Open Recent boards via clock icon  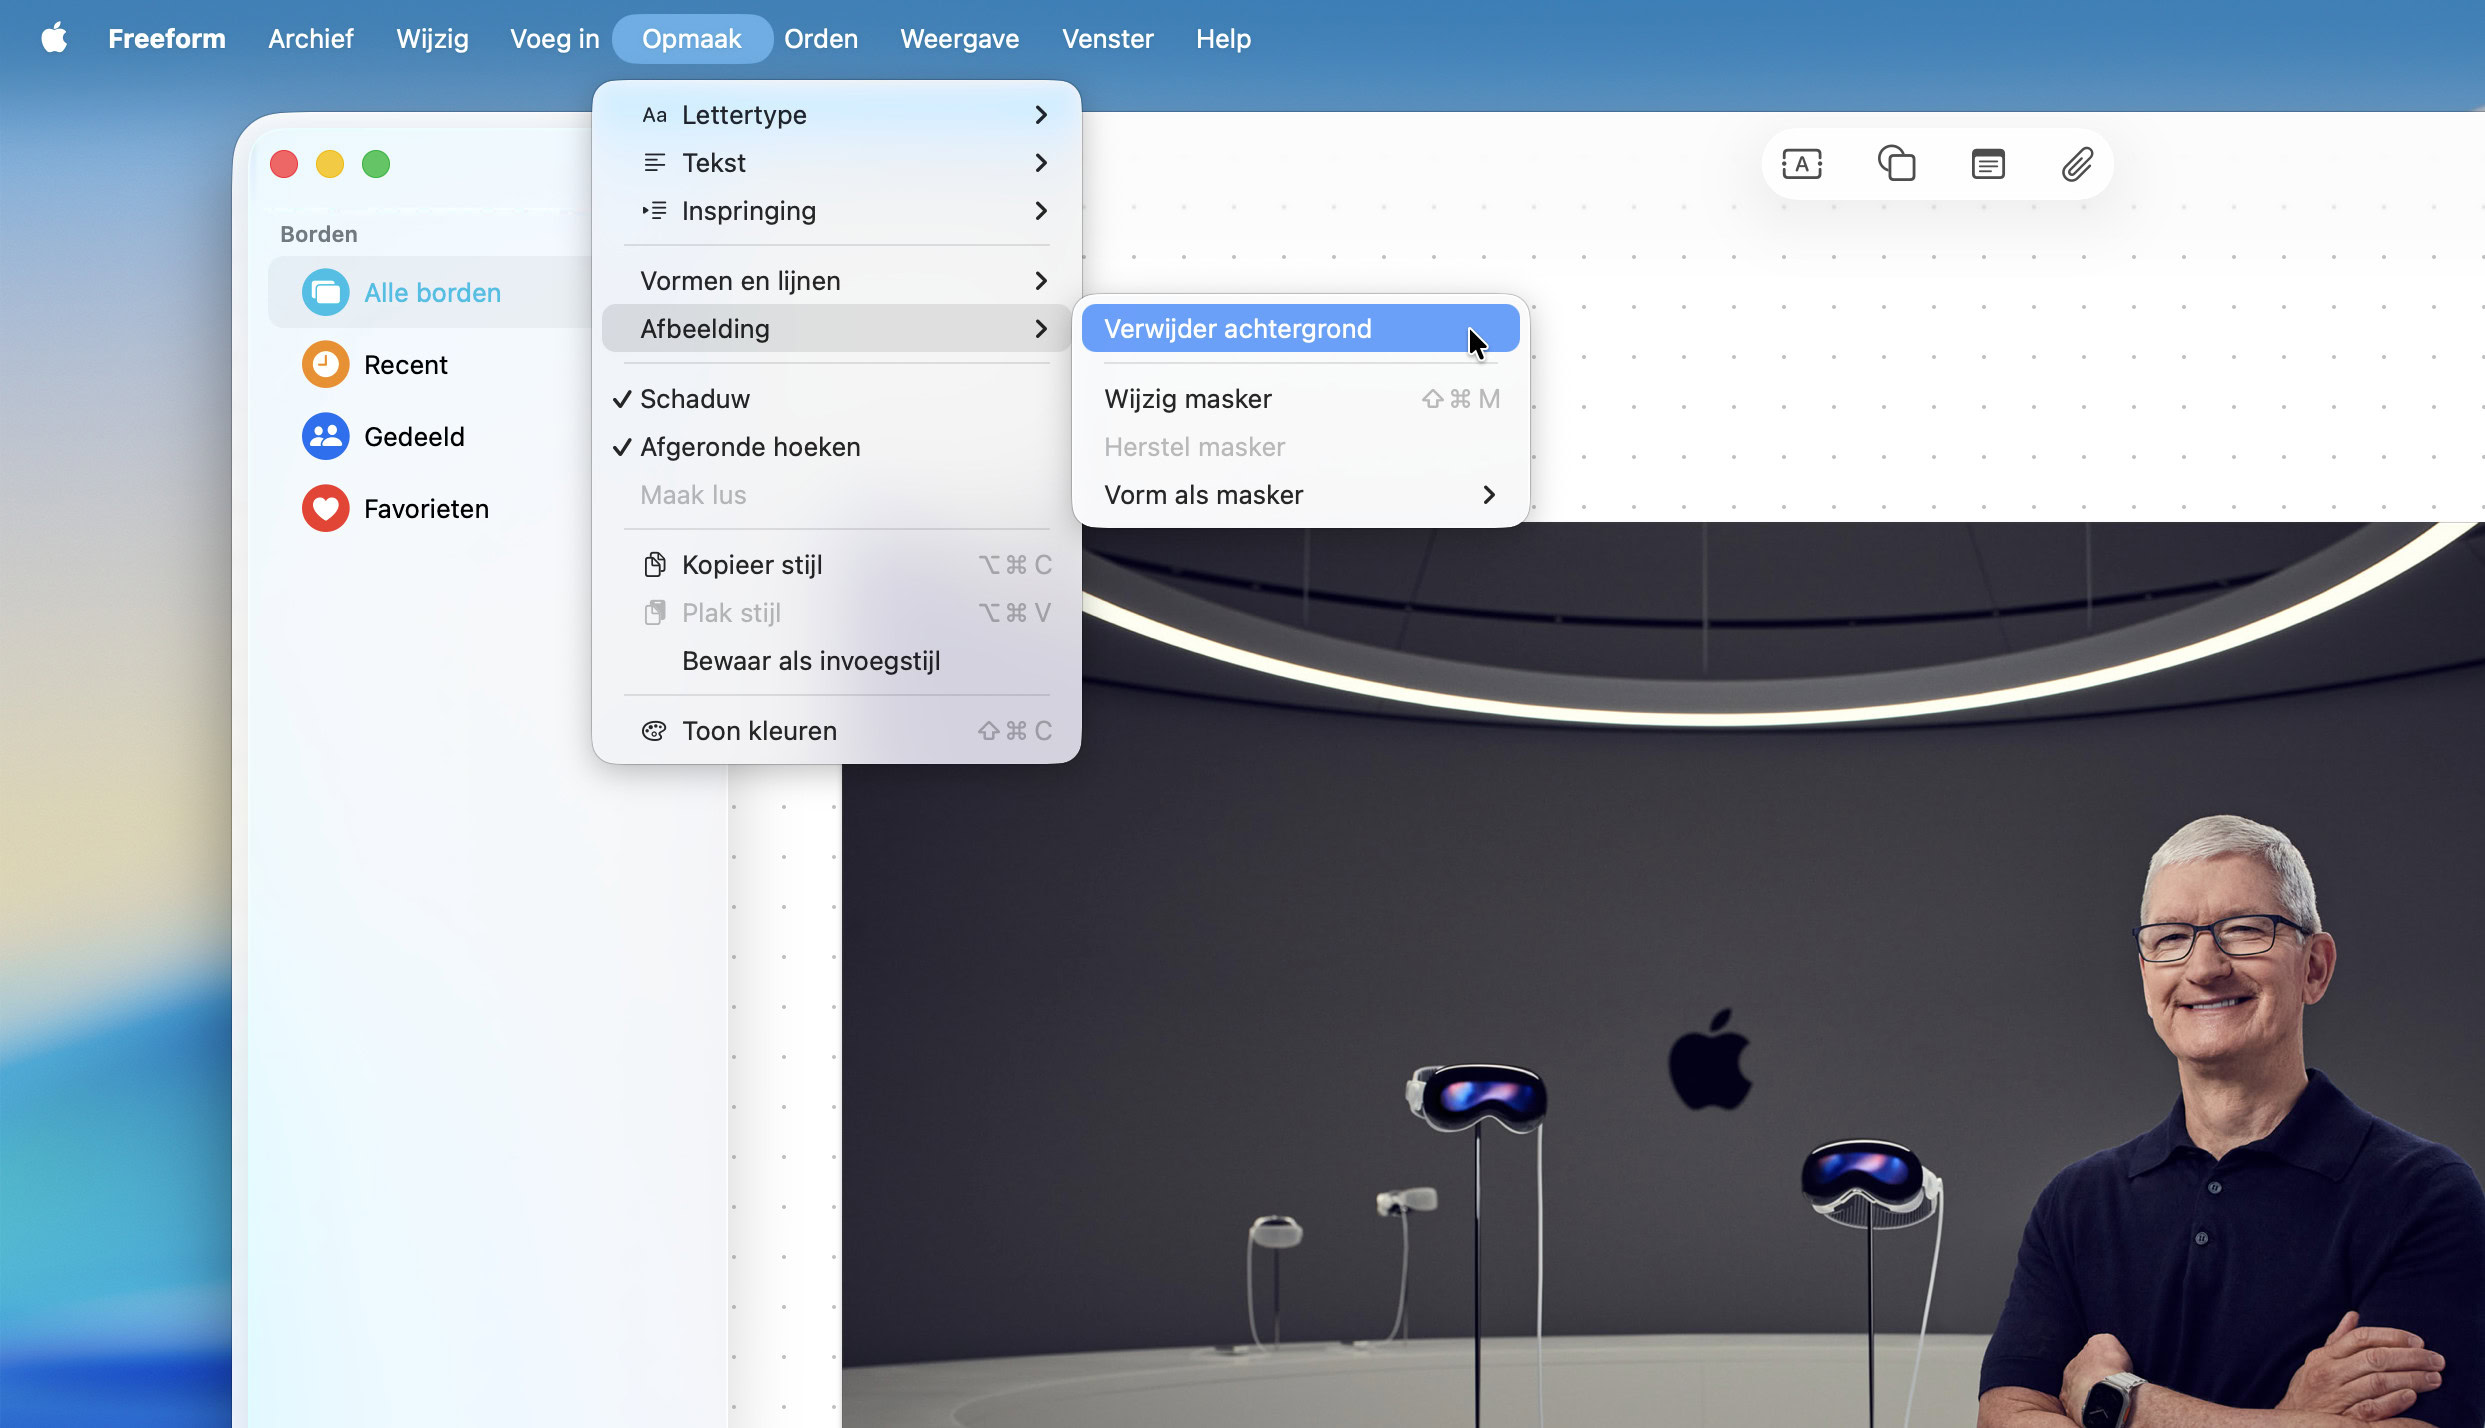click(x=325, y=365)
